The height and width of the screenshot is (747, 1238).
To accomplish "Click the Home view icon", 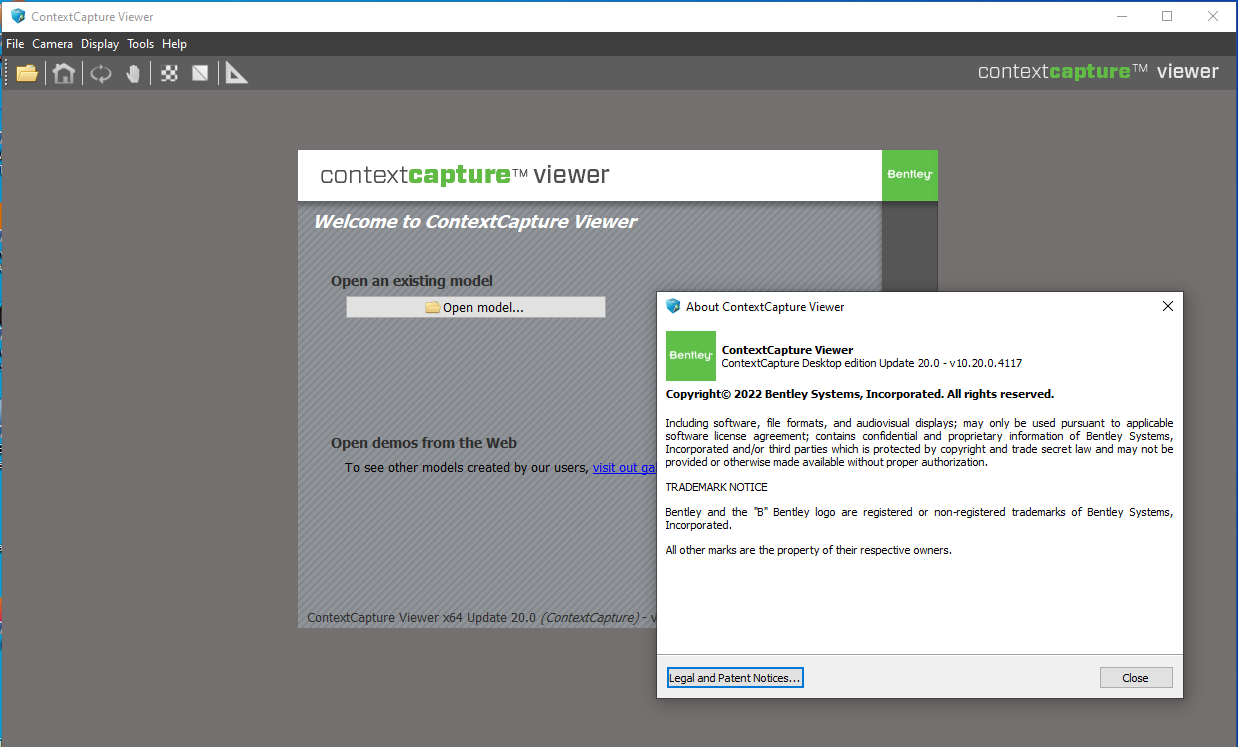I will (x=64, y=73).
